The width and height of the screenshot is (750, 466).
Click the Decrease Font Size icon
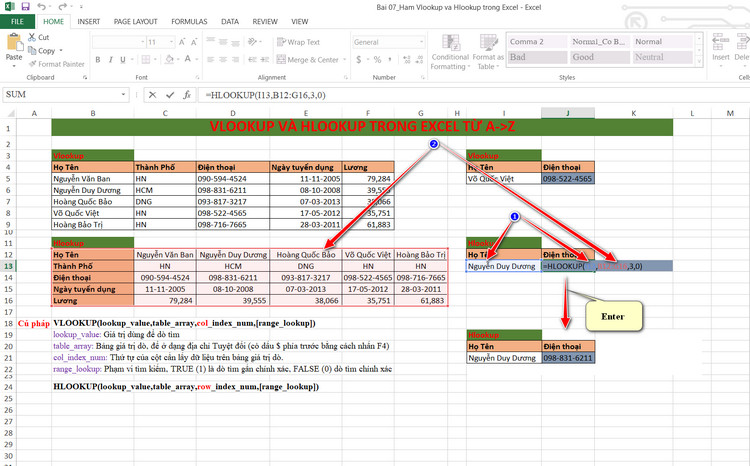194,42
